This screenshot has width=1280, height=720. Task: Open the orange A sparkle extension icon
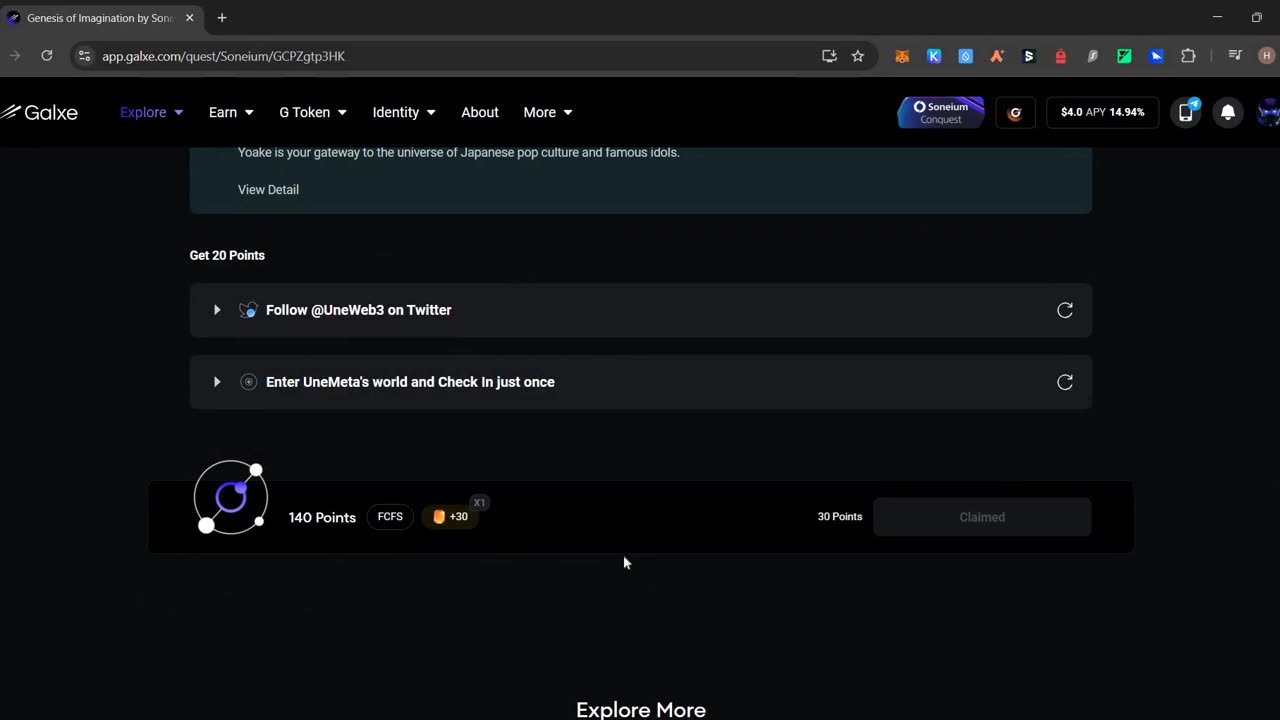[x=997, y=56]
